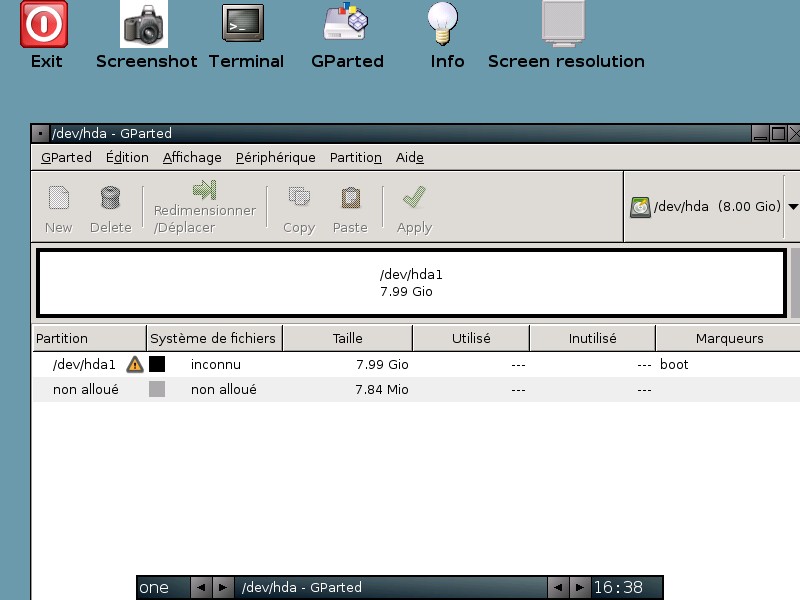Sort by the Utilisé column header
800x600 pixels.
pos(471,338)
